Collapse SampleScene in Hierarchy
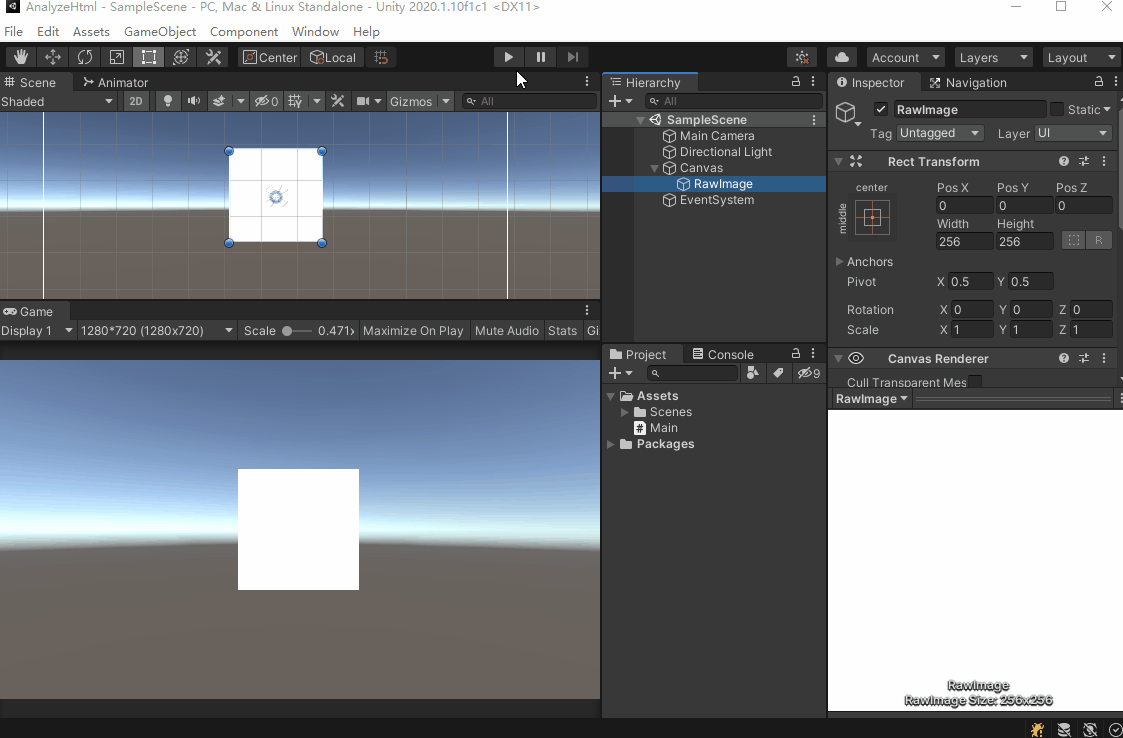Screen dimensions: 1123x738 tap(640, 120)
